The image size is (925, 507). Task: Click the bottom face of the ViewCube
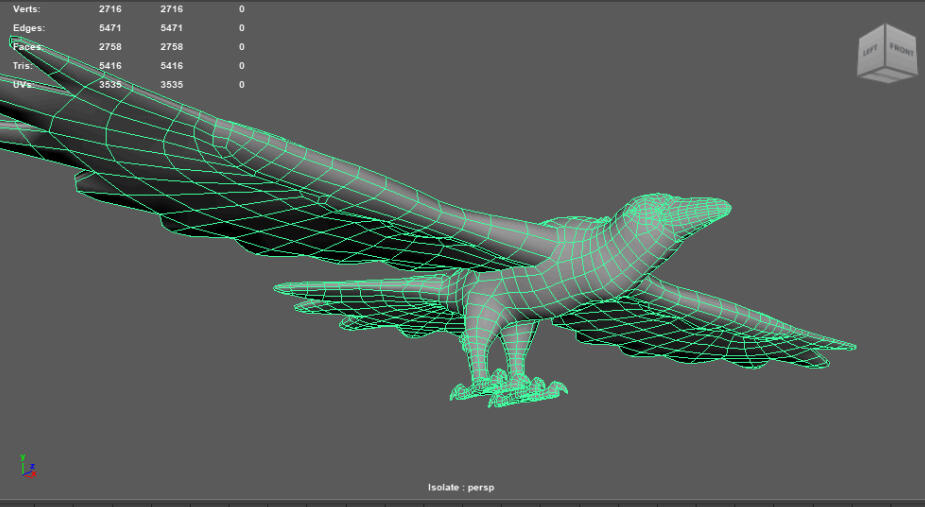(887, 77)
